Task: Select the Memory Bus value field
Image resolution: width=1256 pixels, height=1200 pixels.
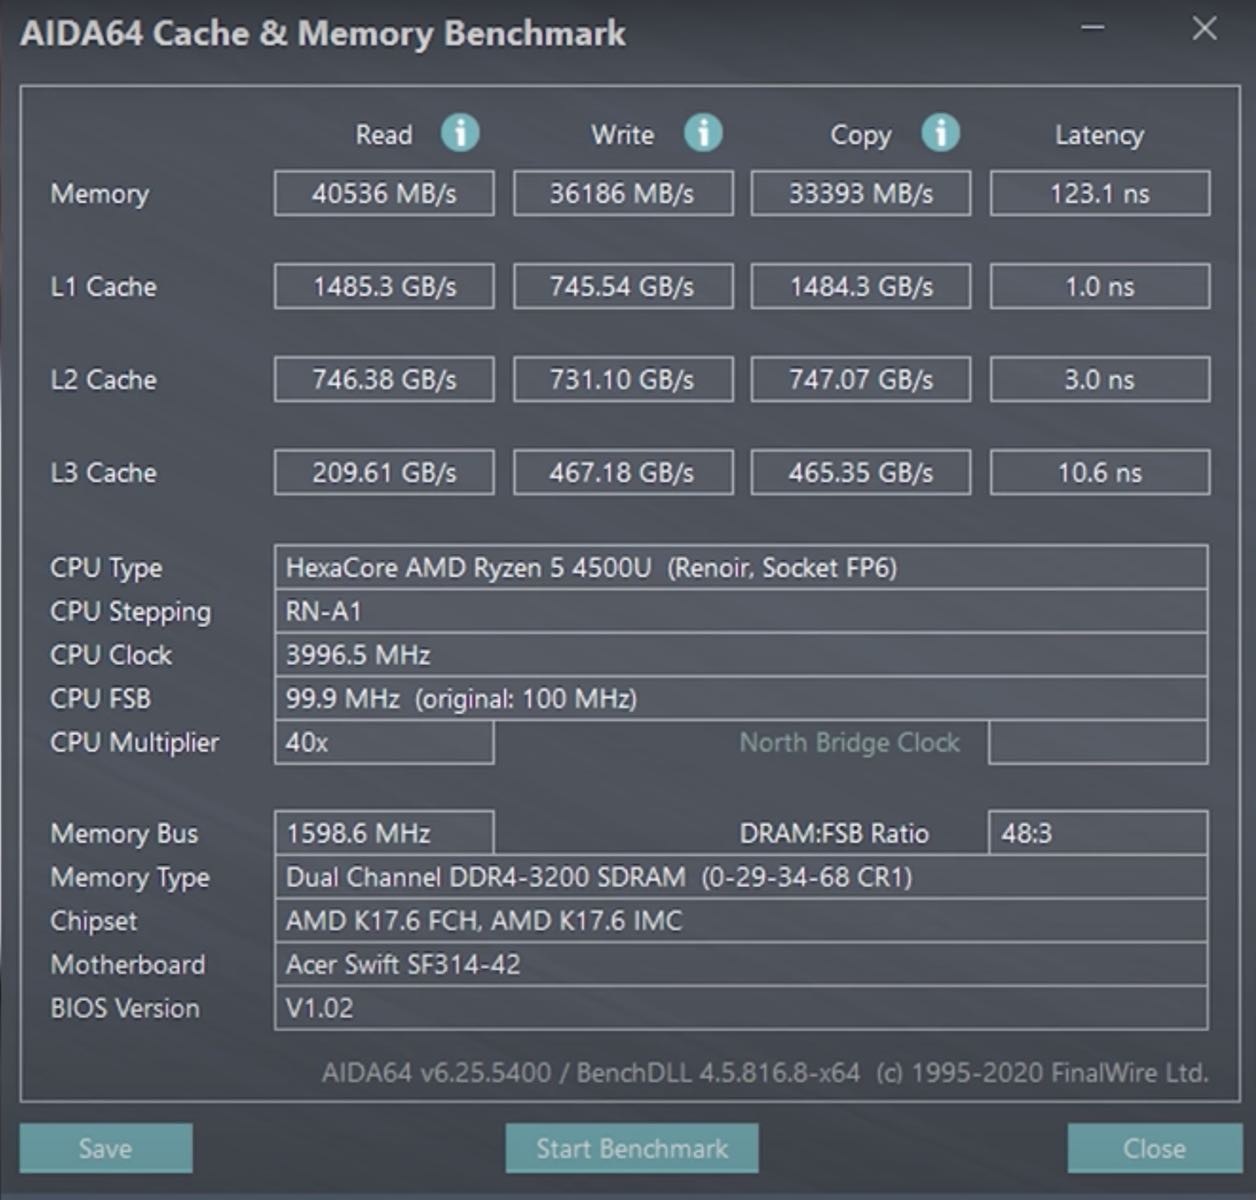Action: 384,833
